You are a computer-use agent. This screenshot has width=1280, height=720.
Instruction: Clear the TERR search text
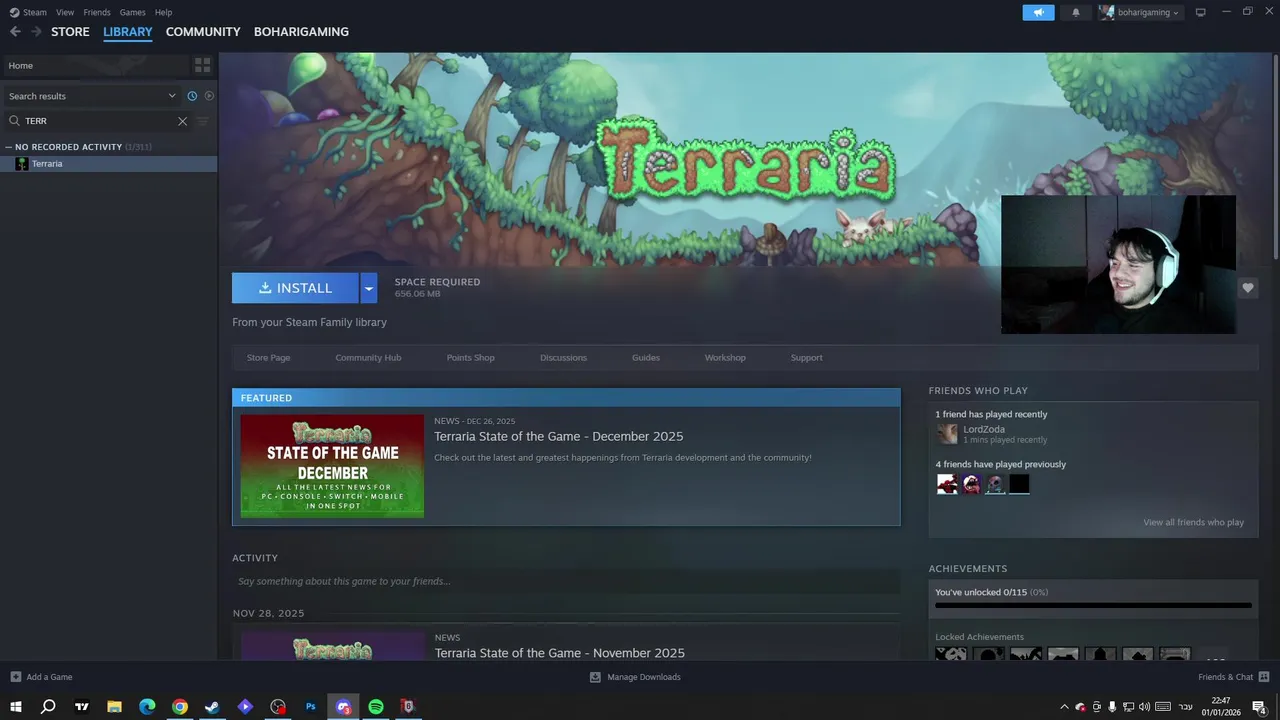(x=182, y=121)
